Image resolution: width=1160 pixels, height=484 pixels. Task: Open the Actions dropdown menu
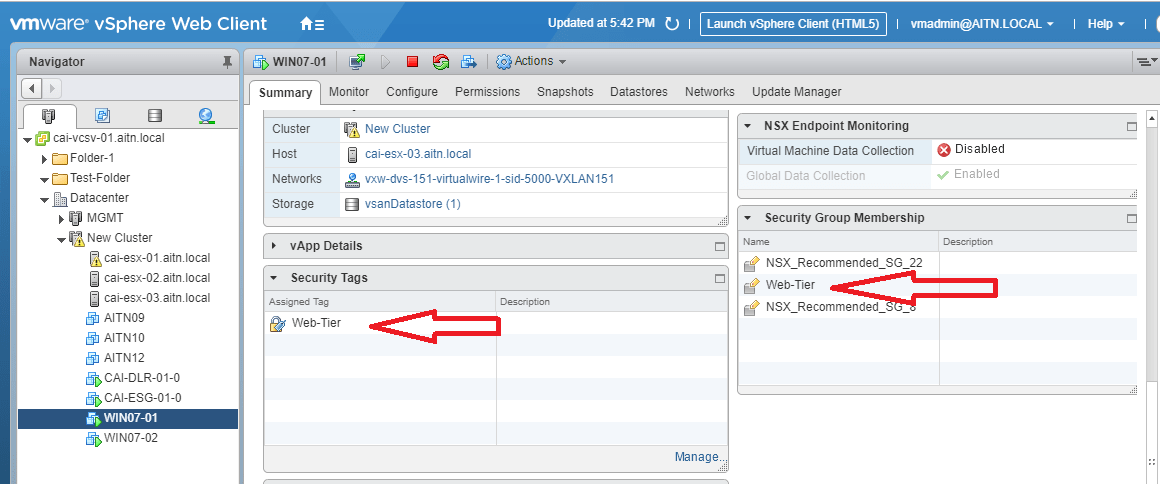(531, 62)
